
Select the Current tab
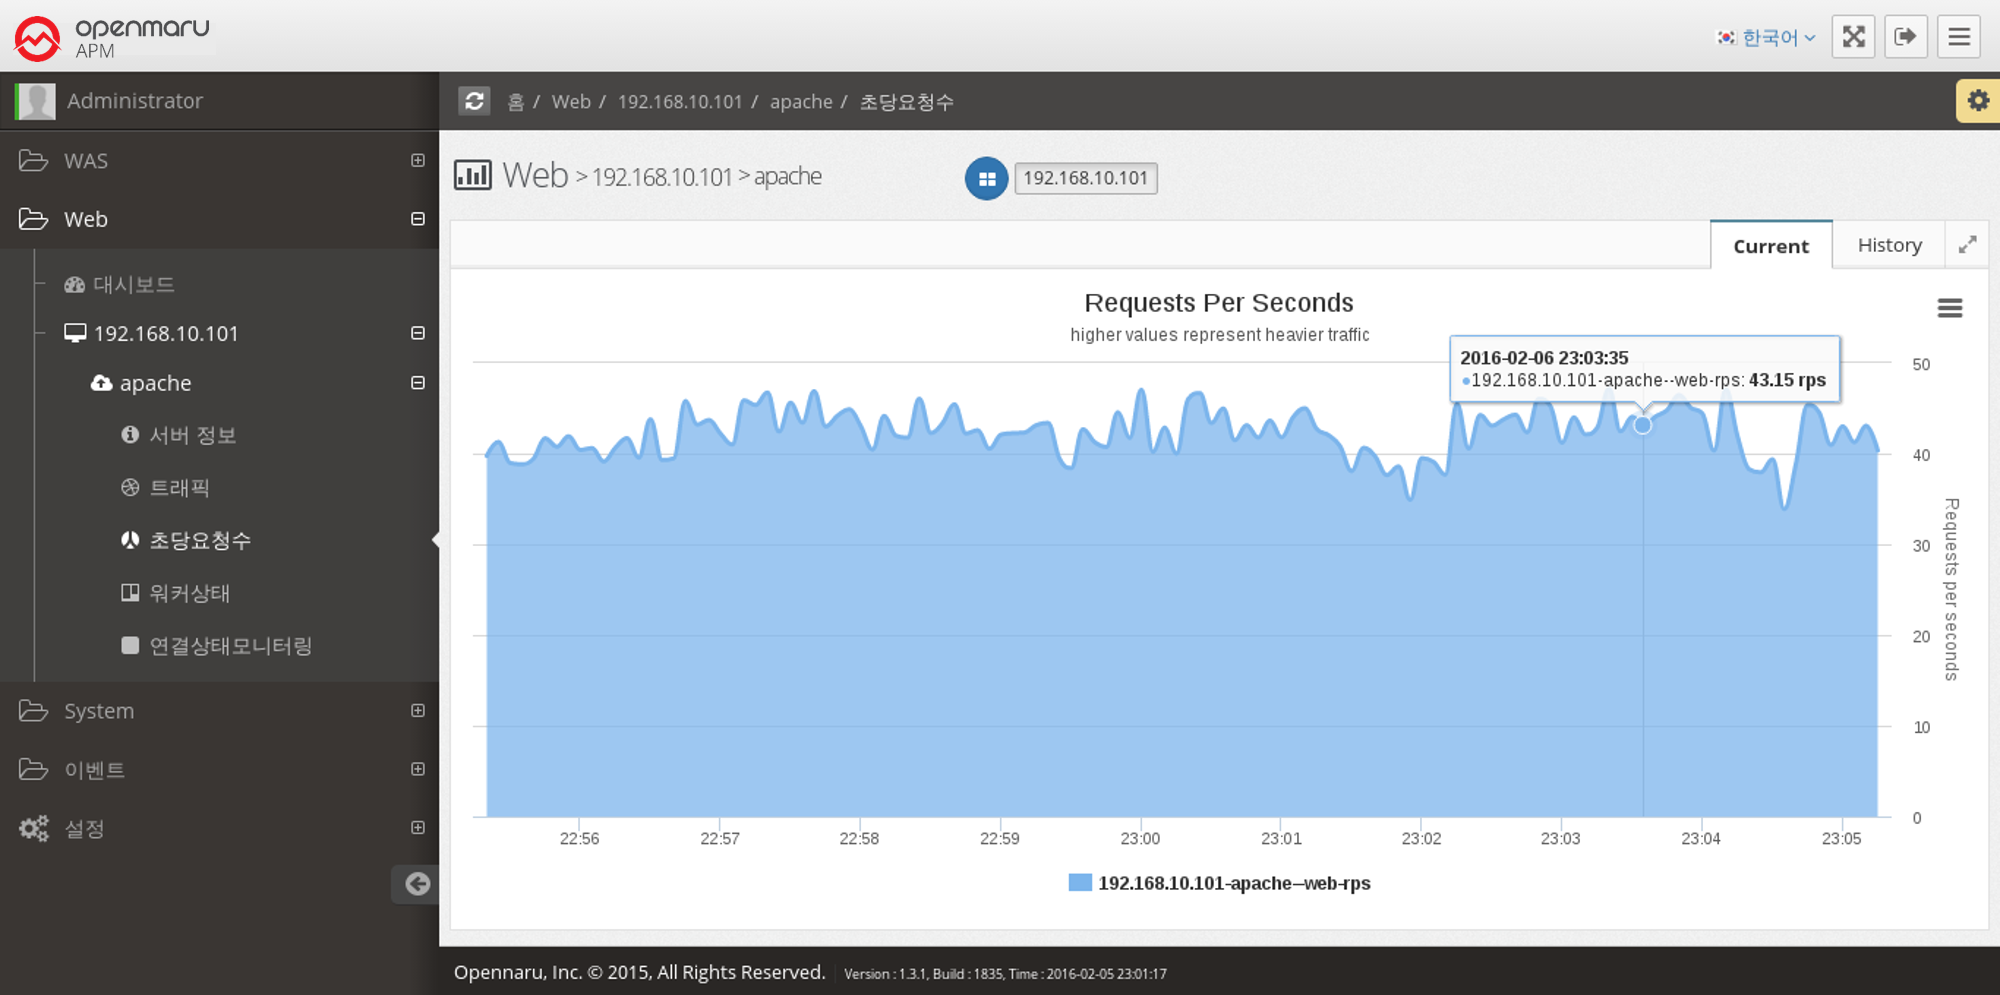(x=1770, y=246)
